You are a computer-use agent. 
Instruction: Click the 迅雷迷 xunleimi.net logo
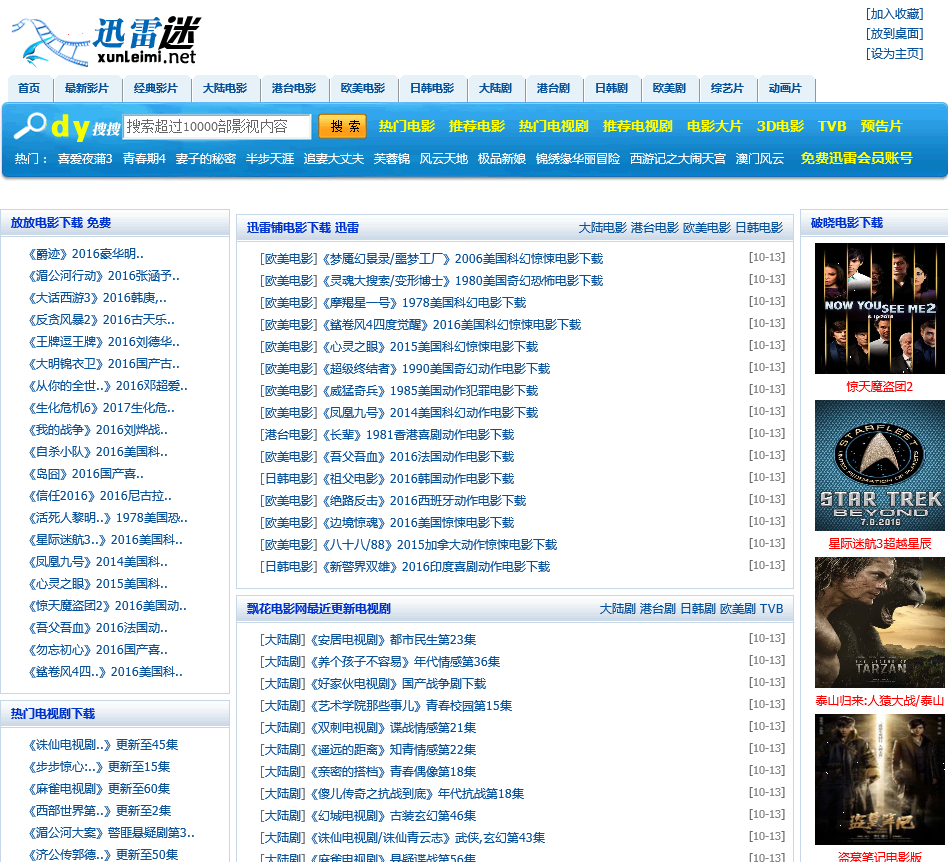pyautogui.click(x=106, y=41)
